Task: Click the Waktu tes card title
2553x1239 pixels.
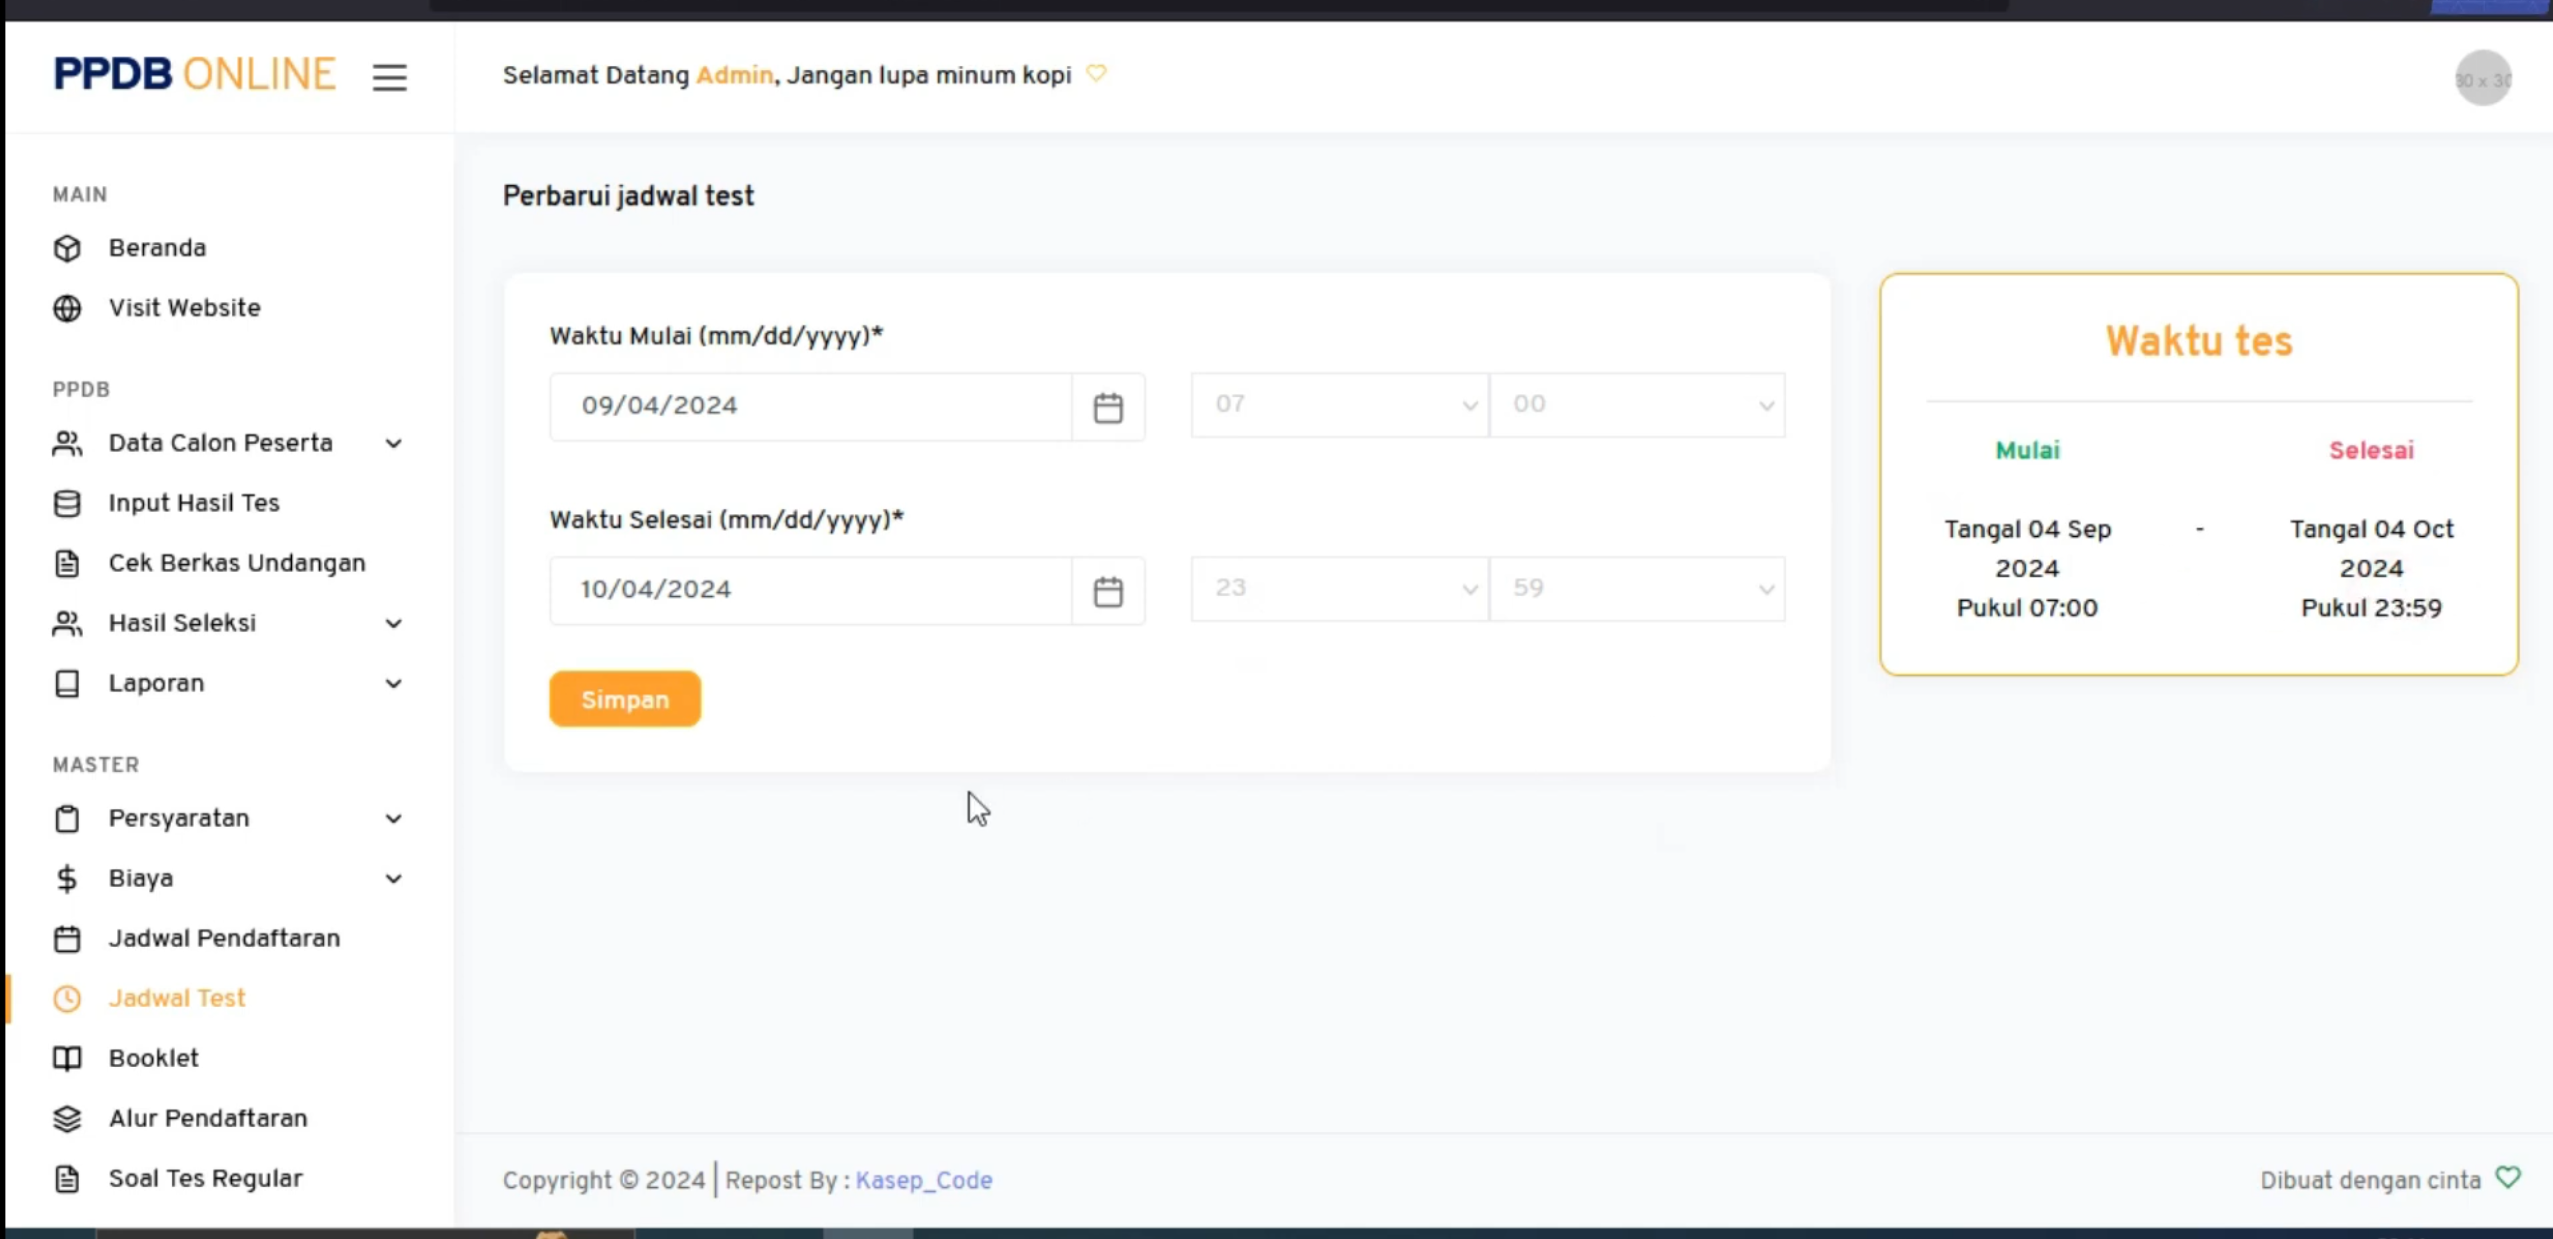Action: [2198, 341]
